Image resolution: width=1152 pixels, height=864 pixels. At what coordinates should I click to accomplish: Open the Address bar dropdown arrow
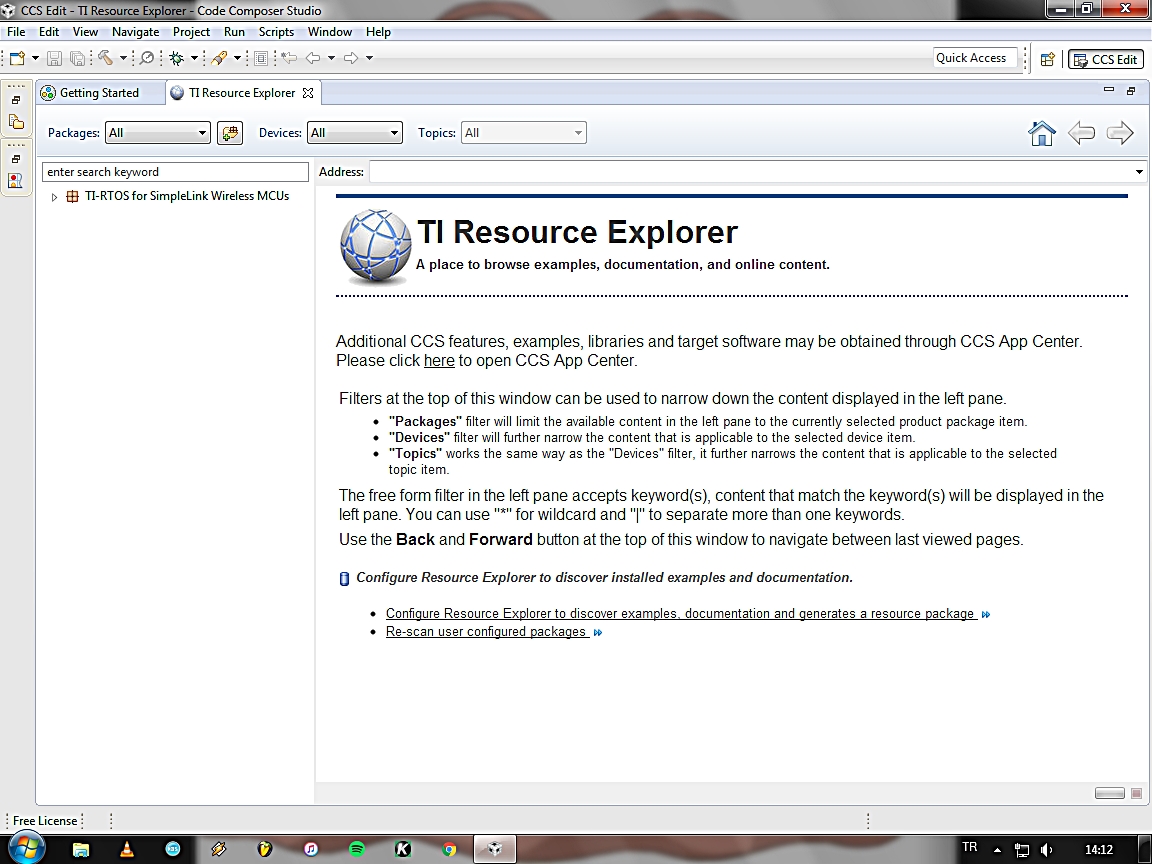point(1139,172)
